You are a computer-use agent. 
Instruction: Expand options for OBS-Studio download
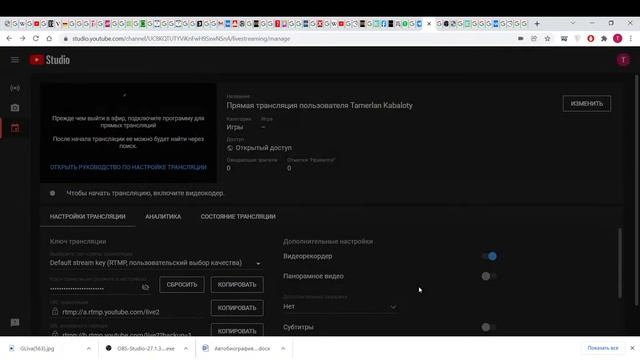[x=186, y=348]
